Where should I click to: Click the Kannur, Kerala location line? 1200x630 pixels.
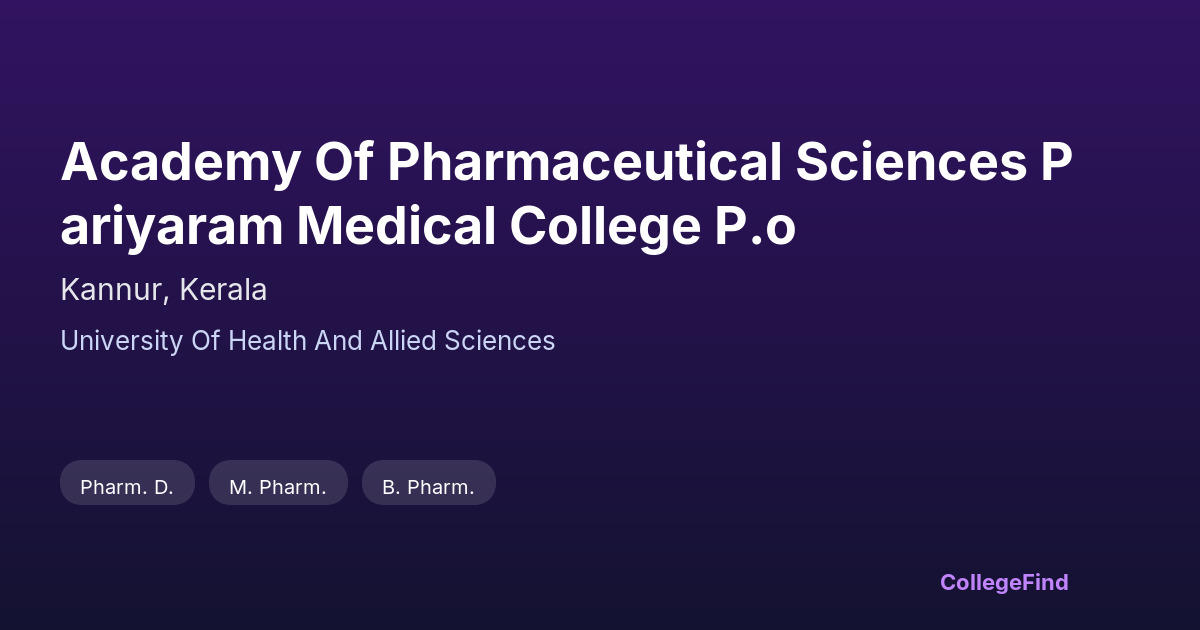[163, 290]
